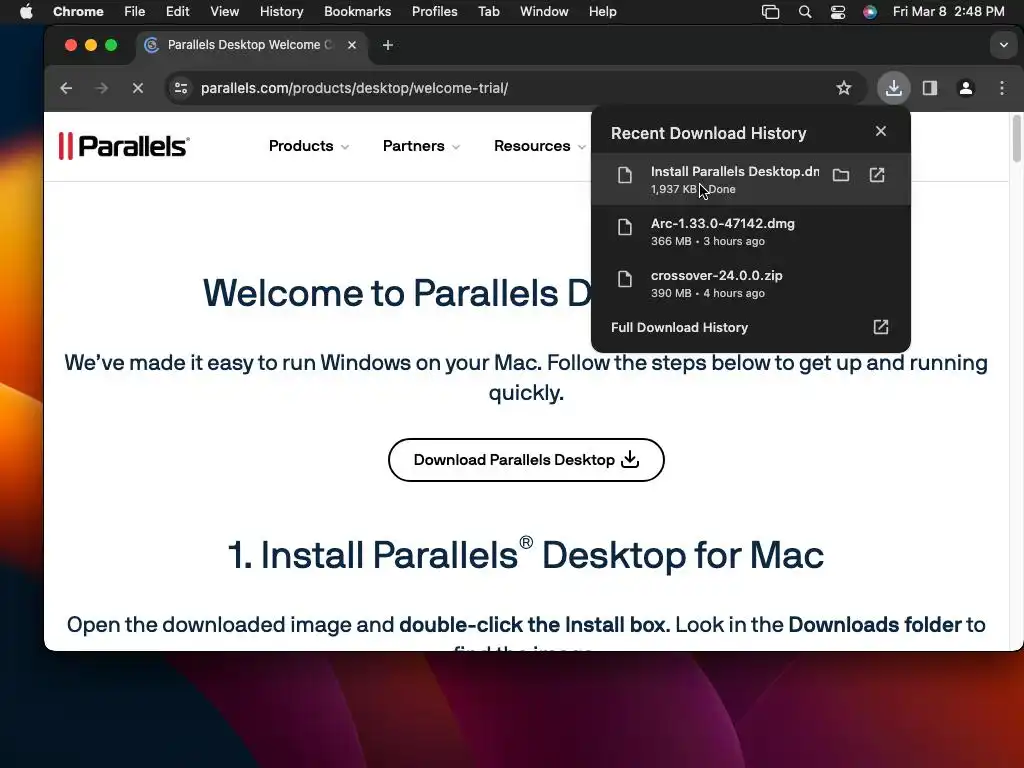1024x768 pixels.
Task: Go back to the previous page
Action: click(66, 88)
